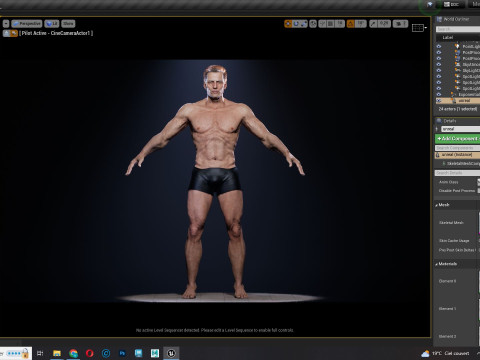Click the 'Skin Cache Usage' property label

[454, 240]
